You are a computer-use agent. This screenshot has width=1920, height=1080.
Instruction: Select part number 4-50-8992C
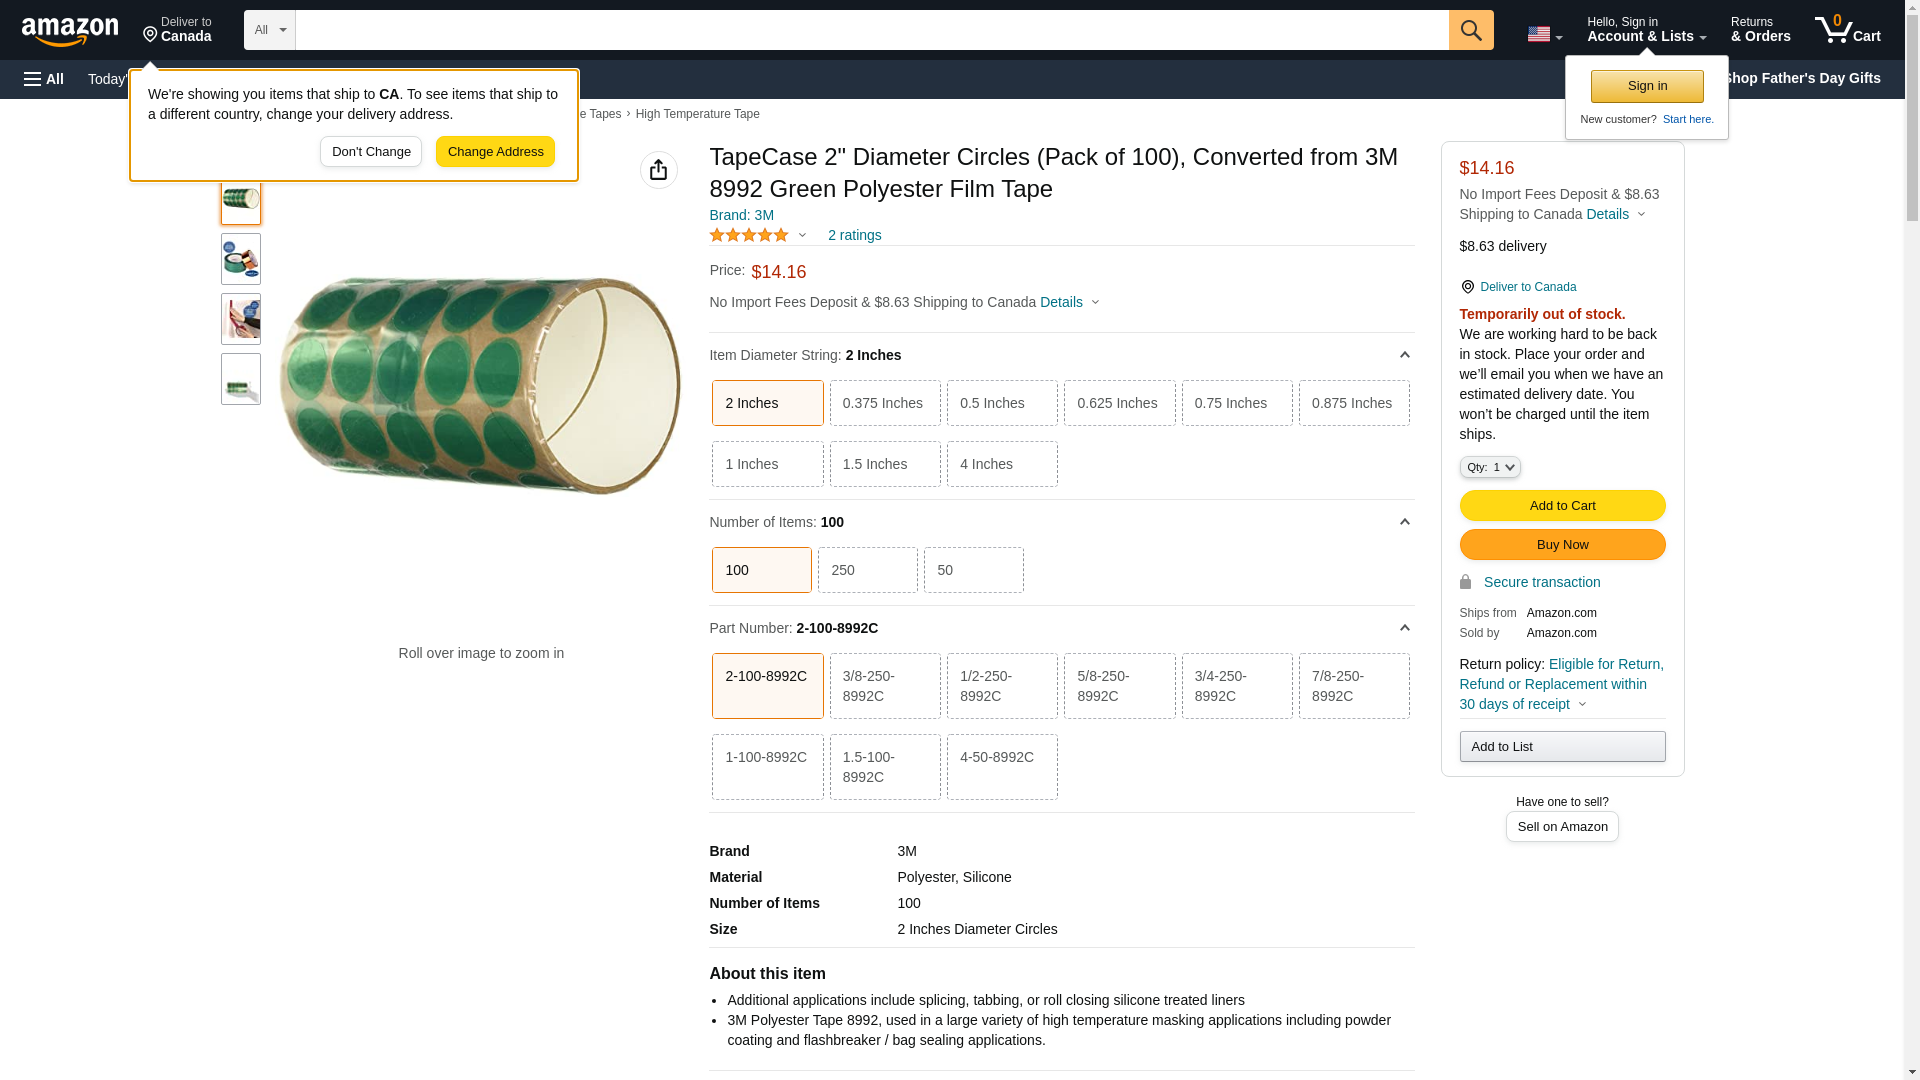point(1001,766)
